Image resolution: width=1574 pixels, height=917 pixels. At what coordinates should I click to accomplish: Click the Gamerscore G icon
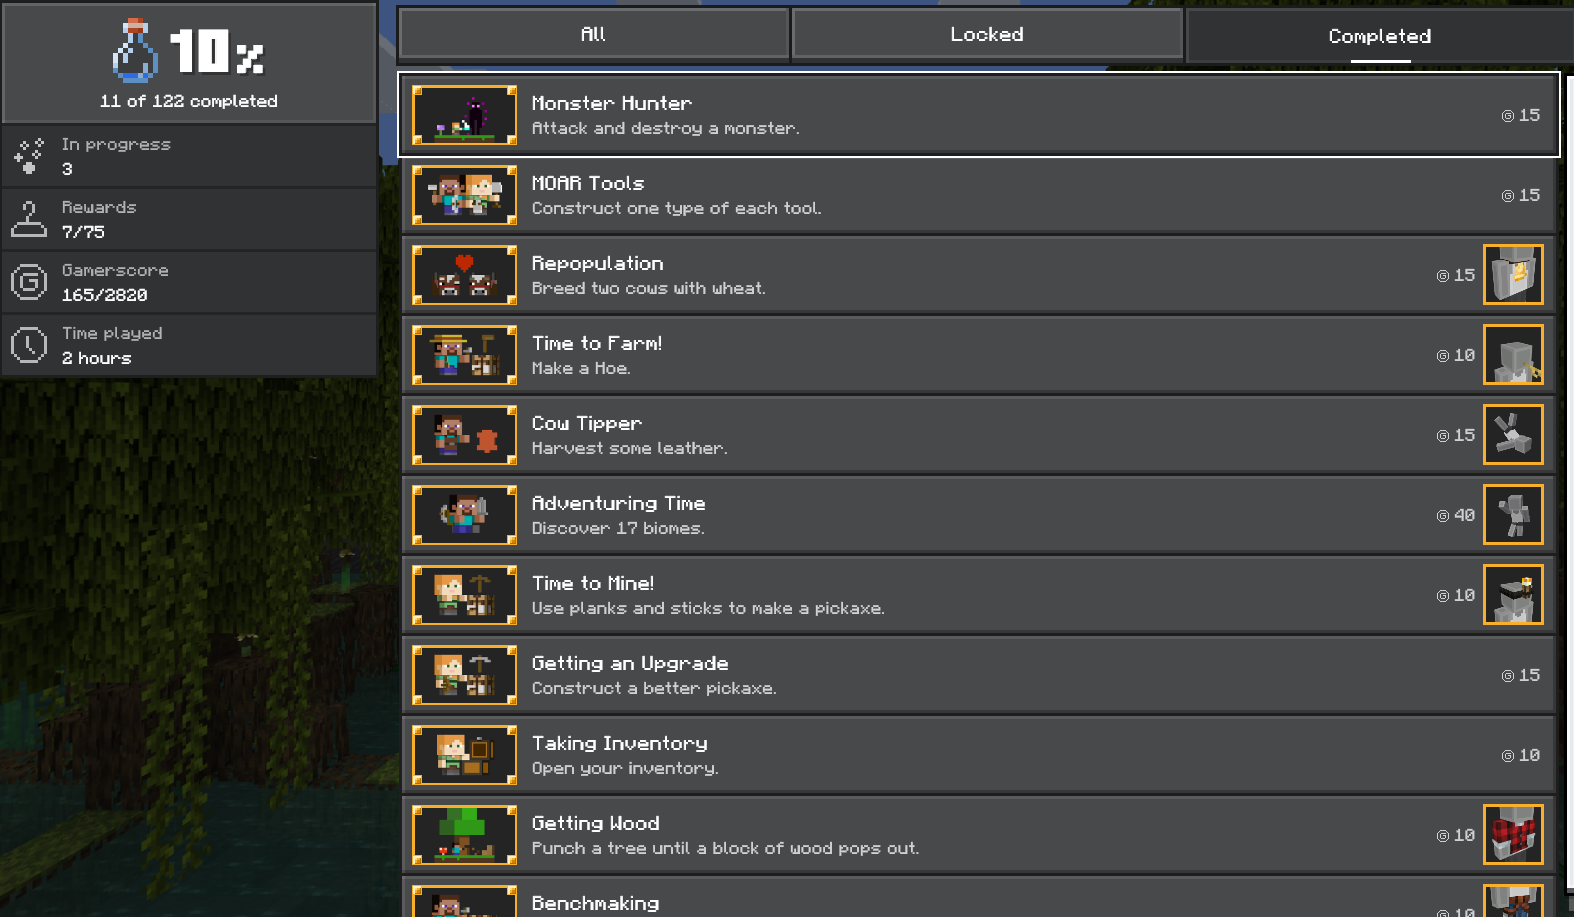29,282
